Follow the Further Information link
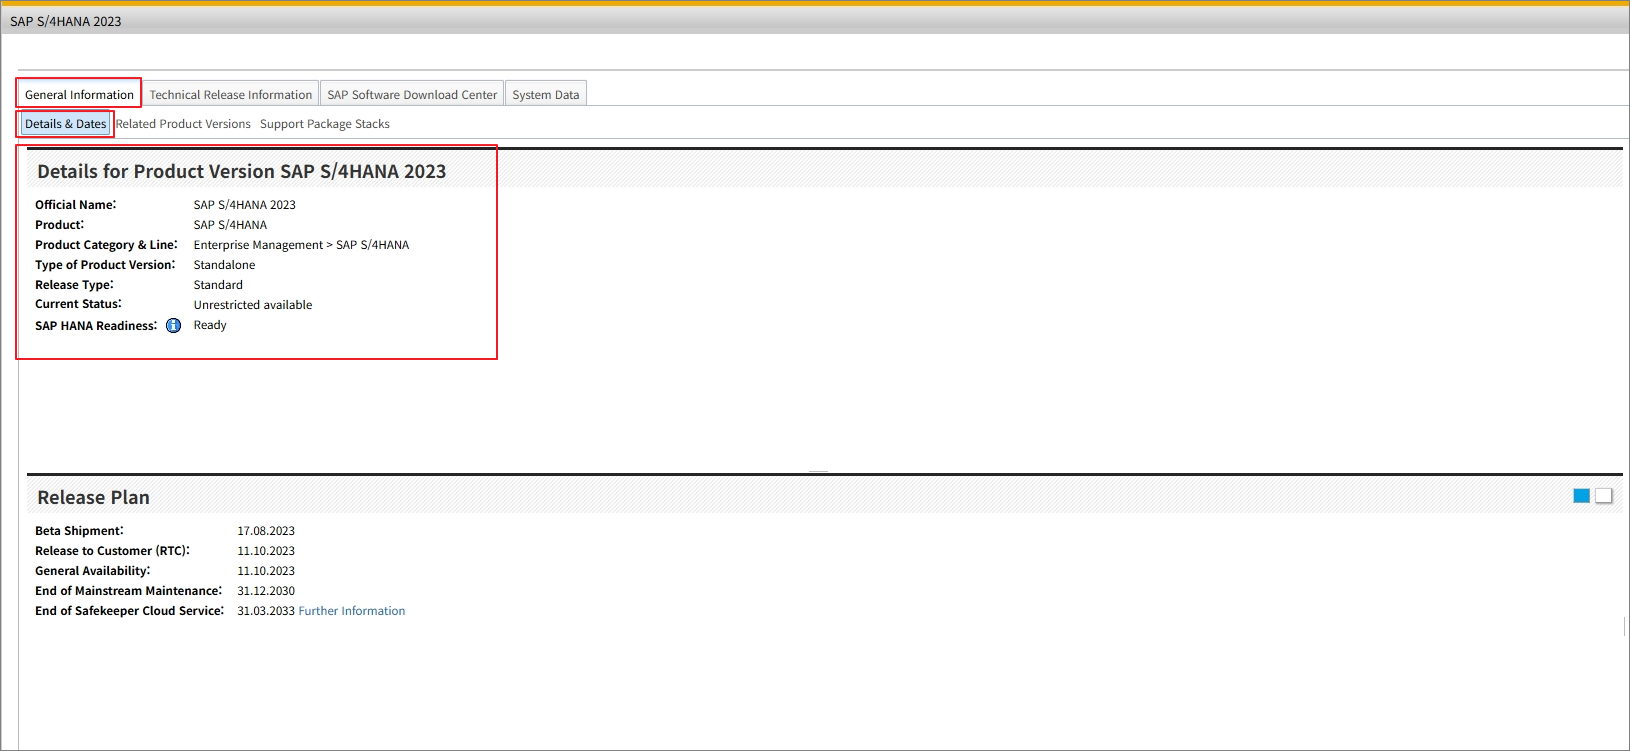 pos(352,611)
